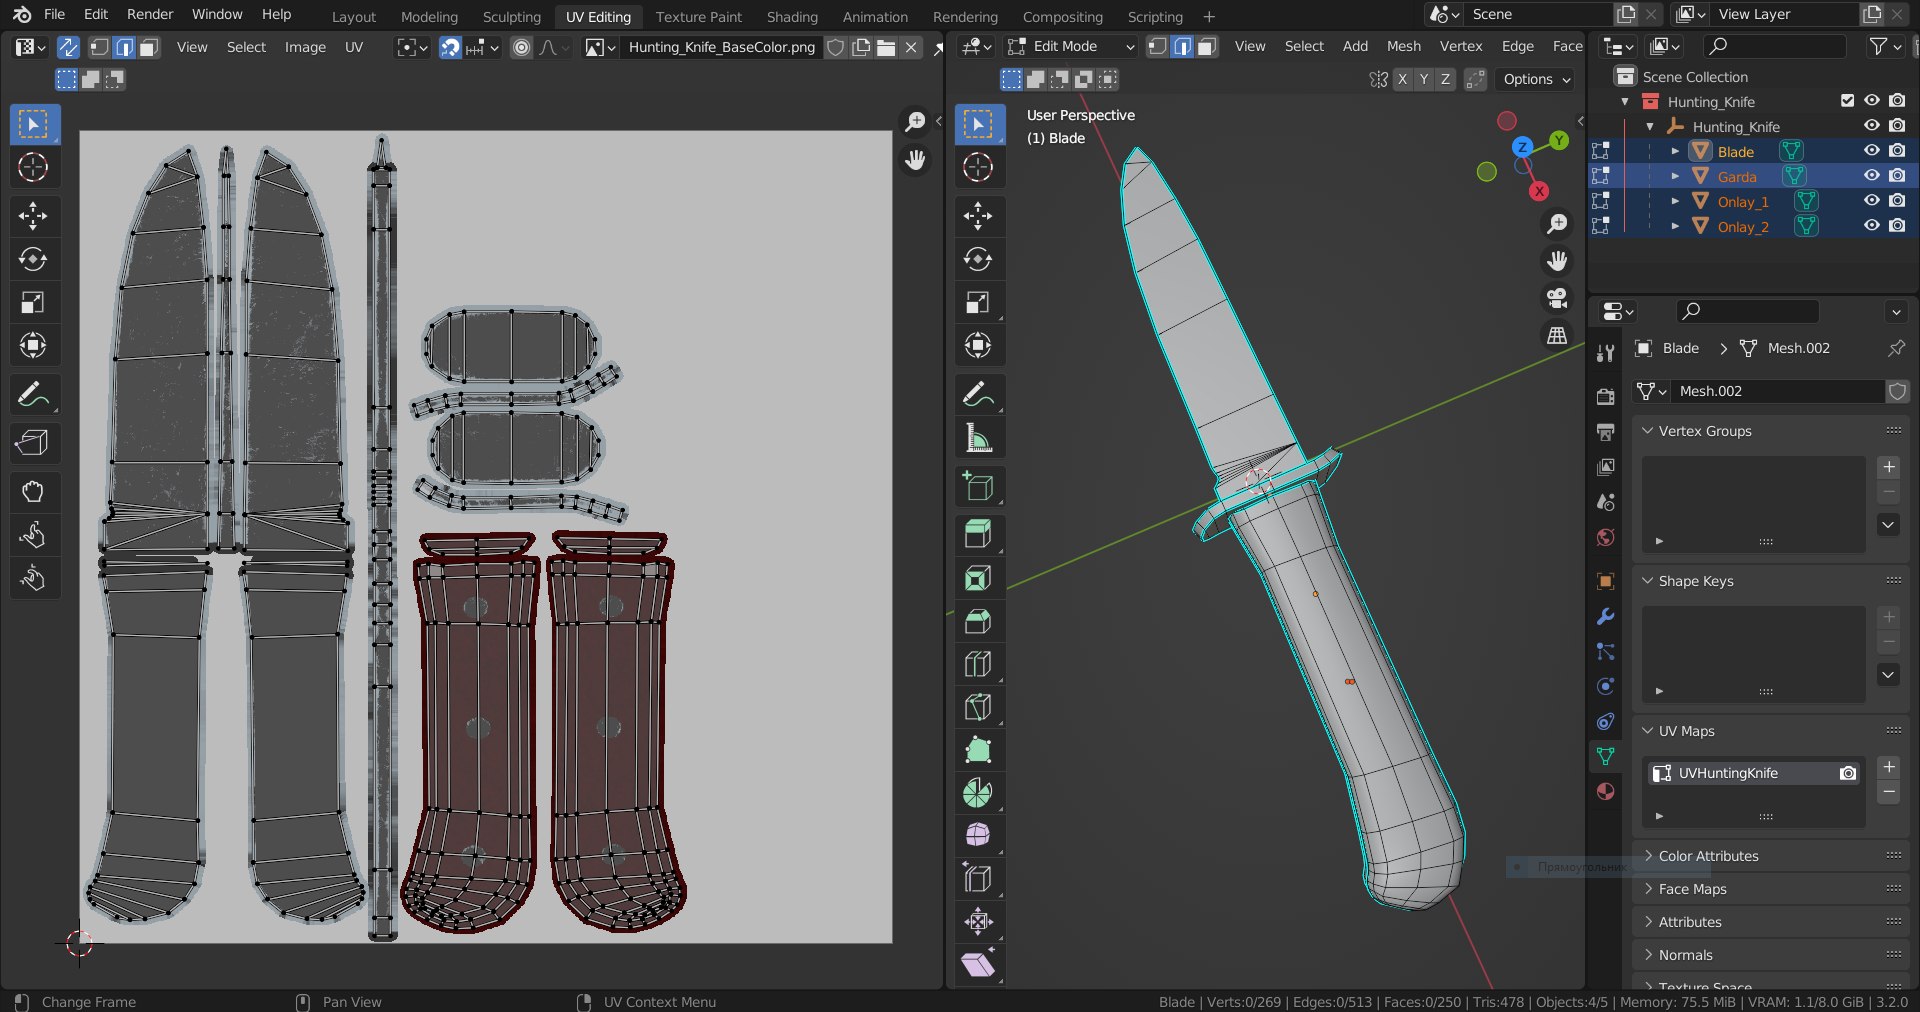This screenshot has height=1012, width=1920.
Task: Choose the Grab sculpt tool in UV editor
Action: 33,491
